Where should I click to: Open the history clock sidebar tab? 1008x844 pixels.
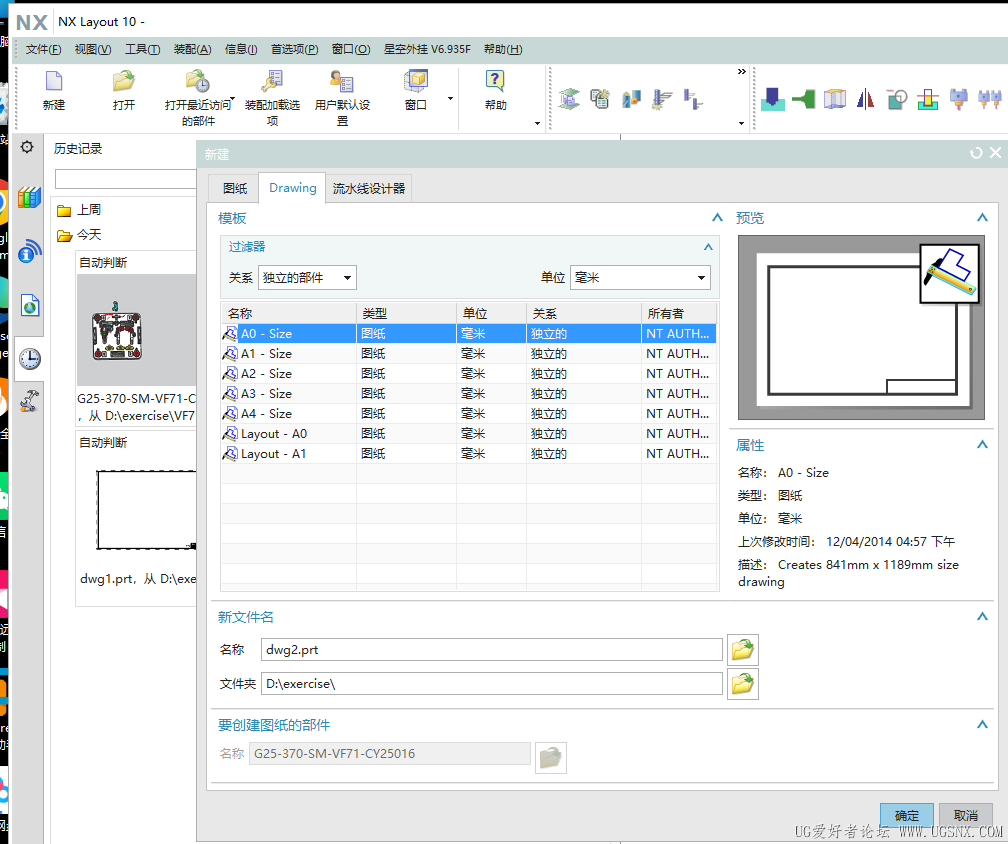click(x=29, y=359)
